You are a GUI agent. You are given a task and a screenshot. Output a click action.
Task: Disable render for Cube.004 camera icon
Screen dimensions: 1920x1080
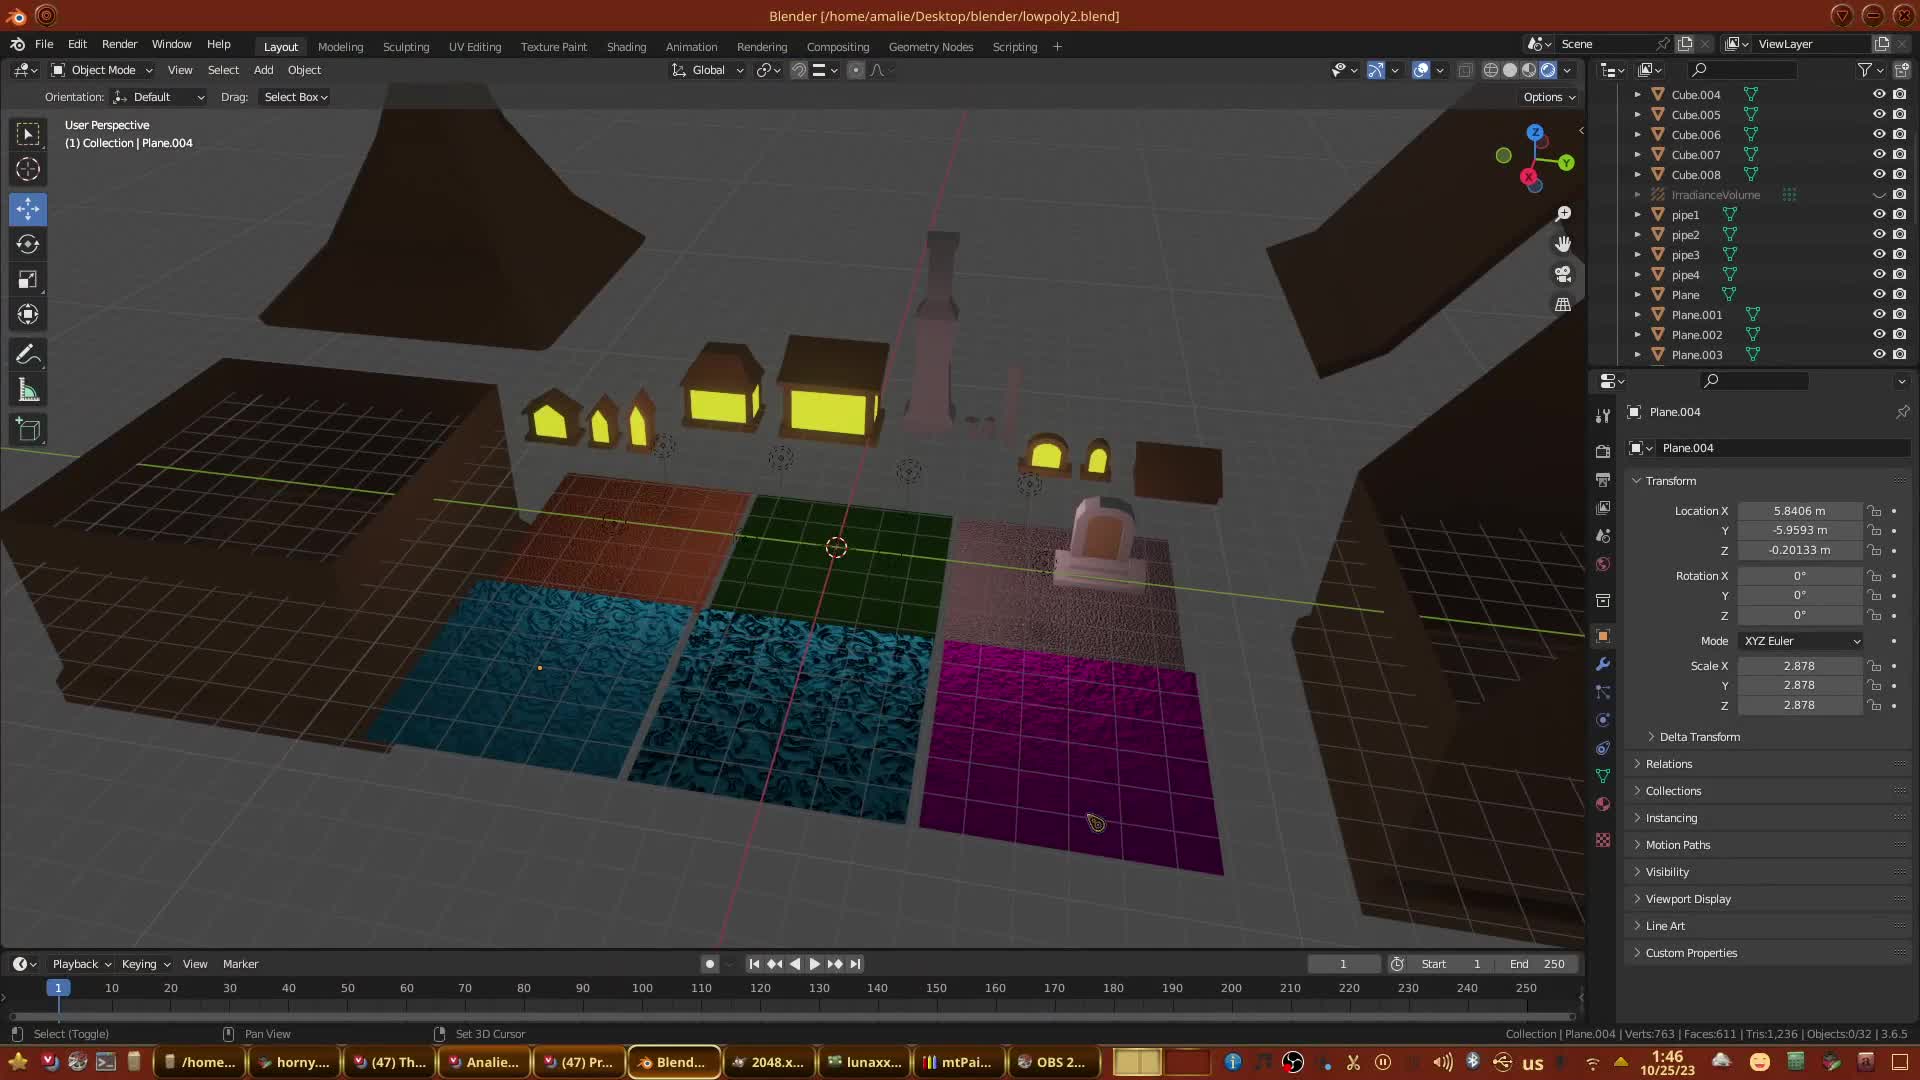tap(1900, 95)
